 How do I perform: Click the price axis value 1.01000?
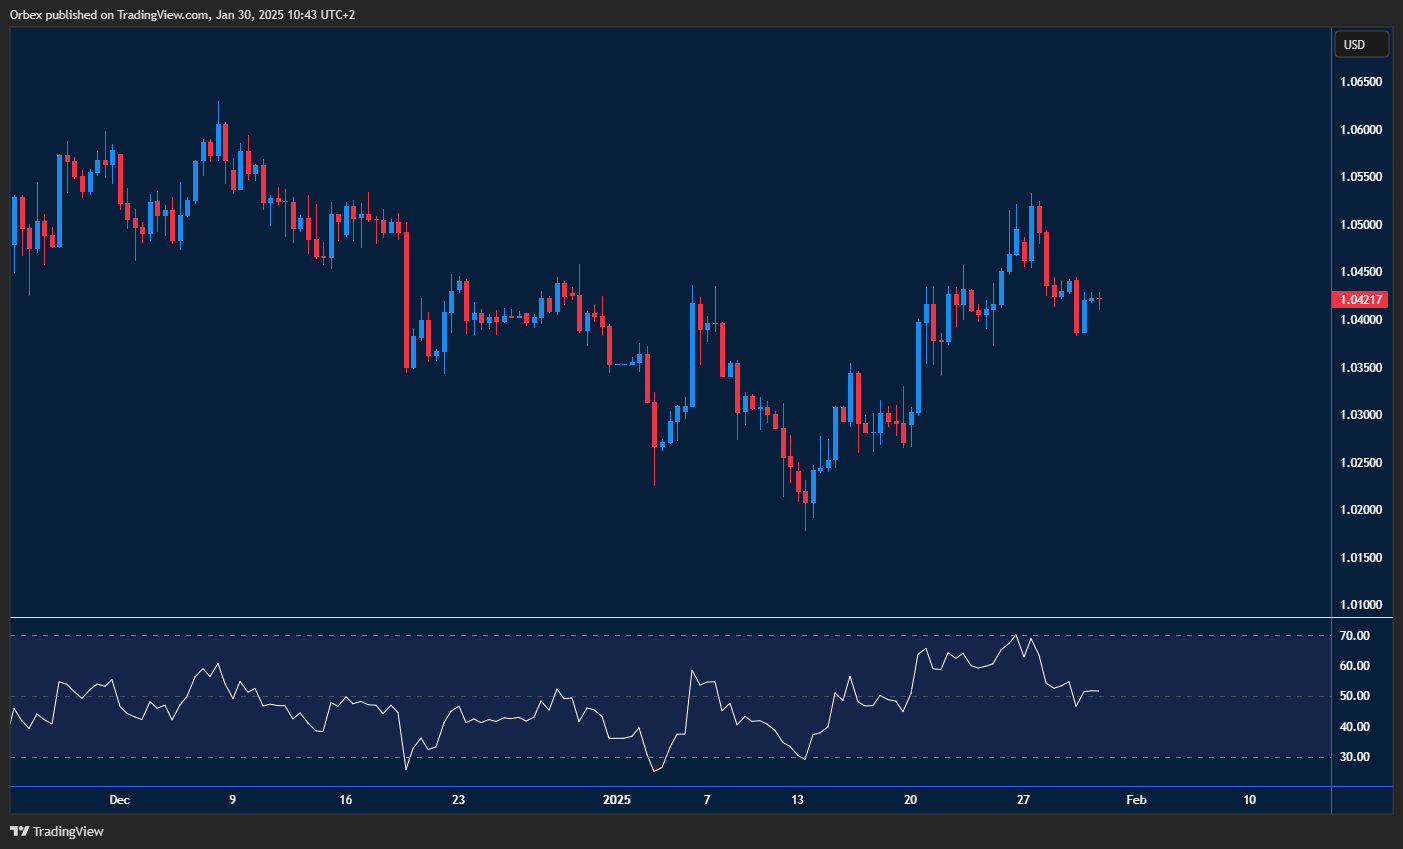click(1361, 605)
